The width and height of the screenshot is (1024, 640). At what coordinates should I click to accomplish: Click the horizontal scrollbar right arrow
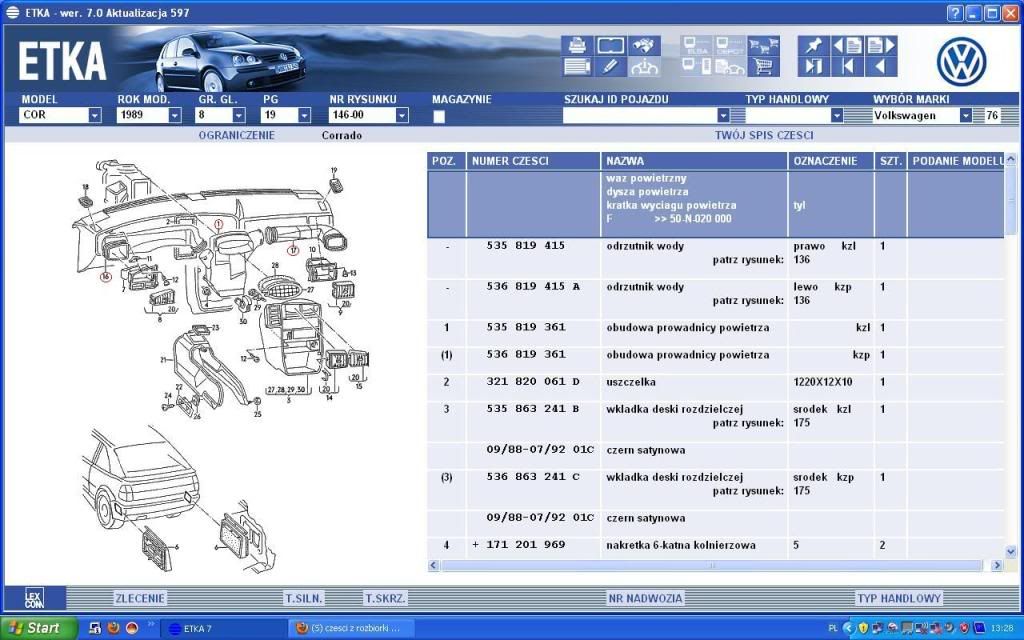tap(997, 566)
